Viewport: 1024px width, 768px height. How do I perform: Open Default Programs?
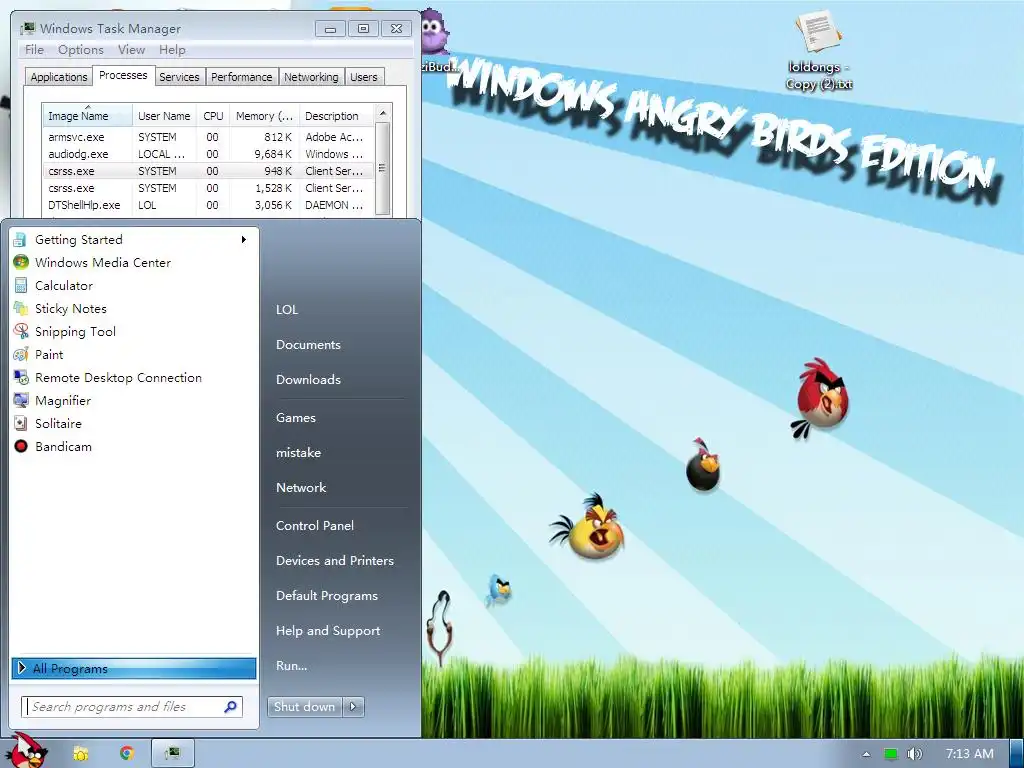pos(327,596)
